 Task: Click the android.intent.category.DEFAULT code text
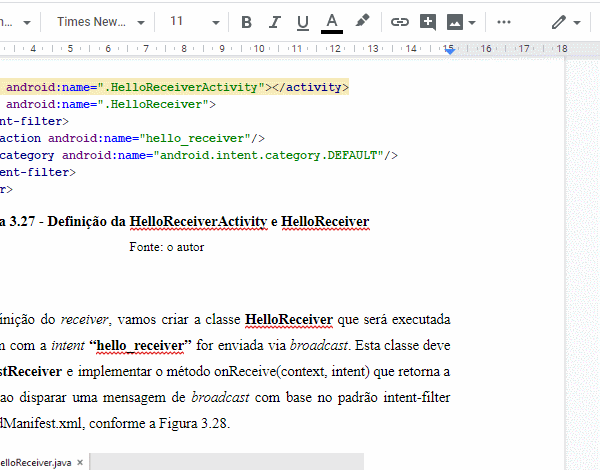pos(268,155)
